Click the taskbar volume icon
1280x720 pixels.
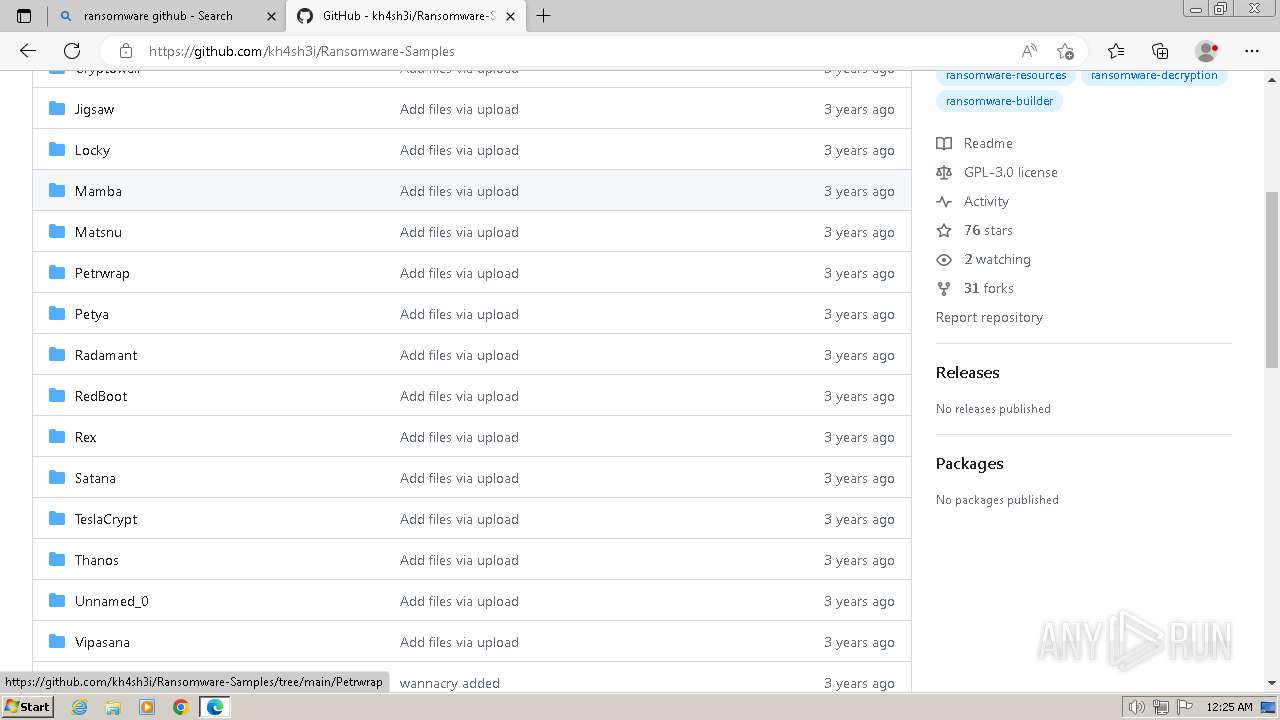click(1137, 707)
